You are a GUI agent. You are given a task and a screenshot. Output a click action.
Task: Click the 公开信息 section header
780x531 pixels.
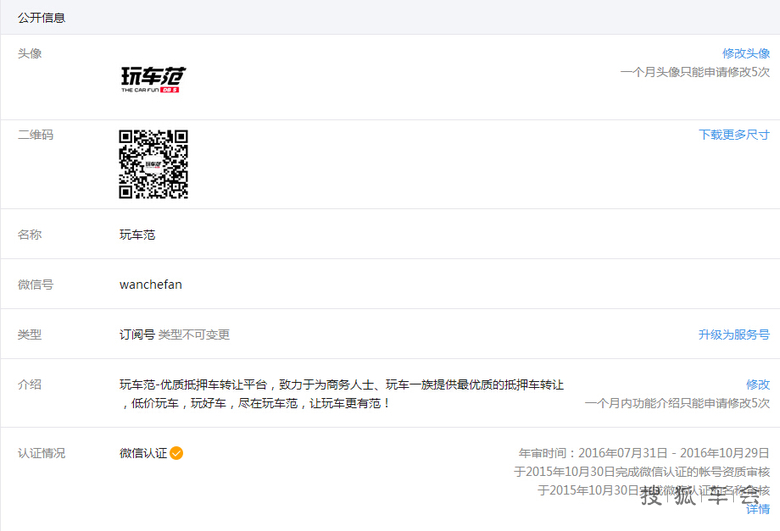point(42,18)
